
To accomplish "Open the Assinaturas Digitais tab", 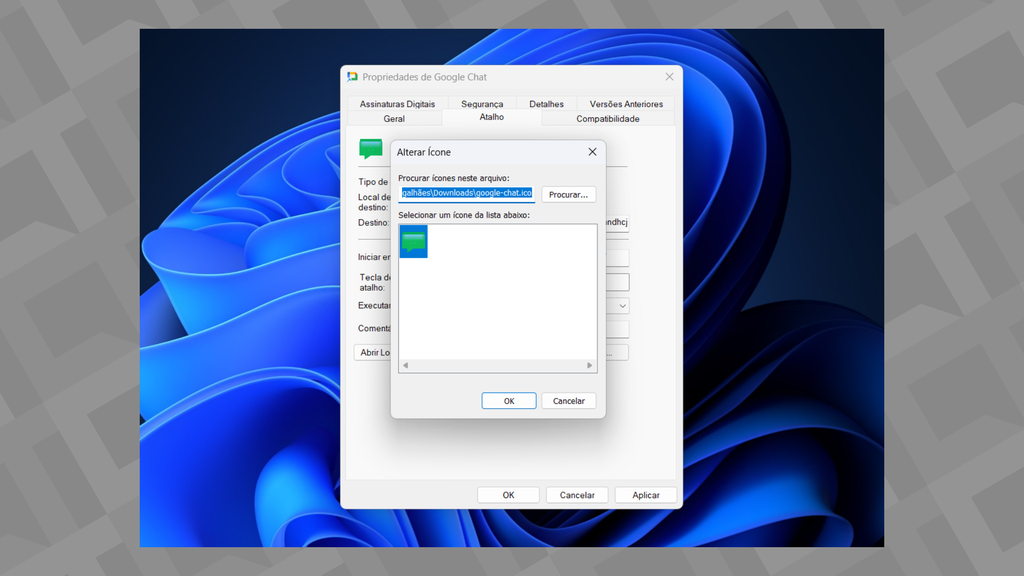I will pyautogui.click(x=397, y=104).
